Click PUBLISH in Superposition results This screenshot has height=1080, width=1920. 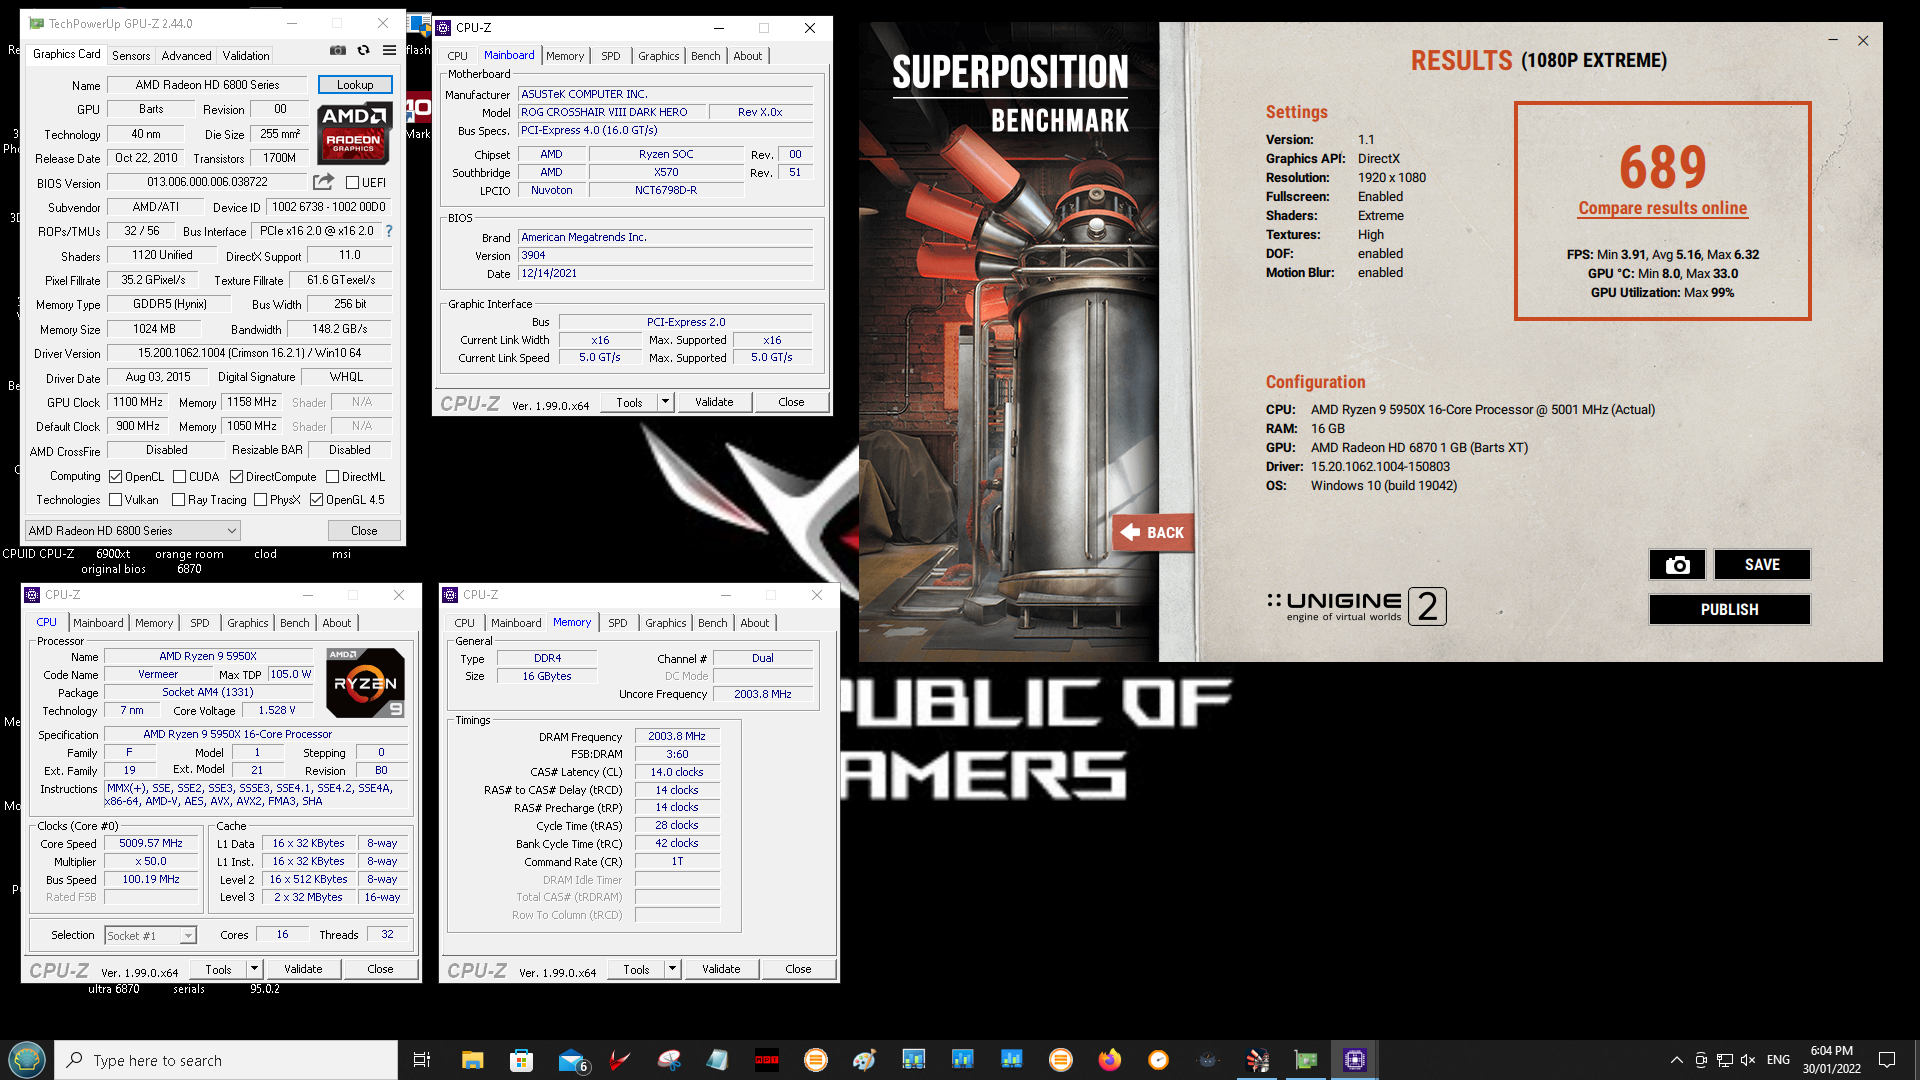coord(1730,610)
